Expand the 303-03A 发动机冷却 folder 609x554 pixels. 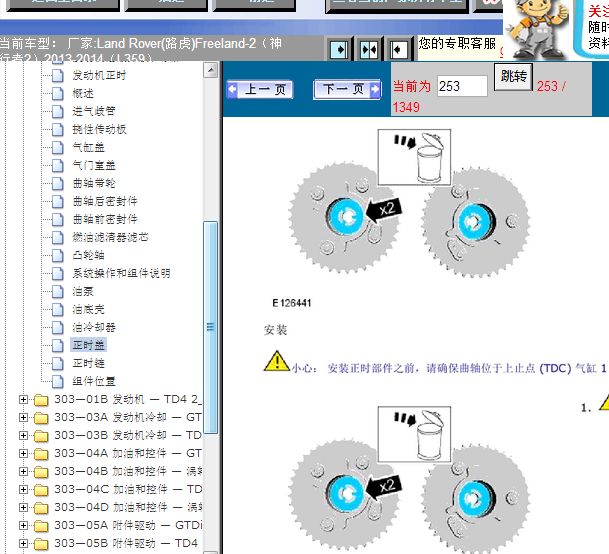coord(23,417)
